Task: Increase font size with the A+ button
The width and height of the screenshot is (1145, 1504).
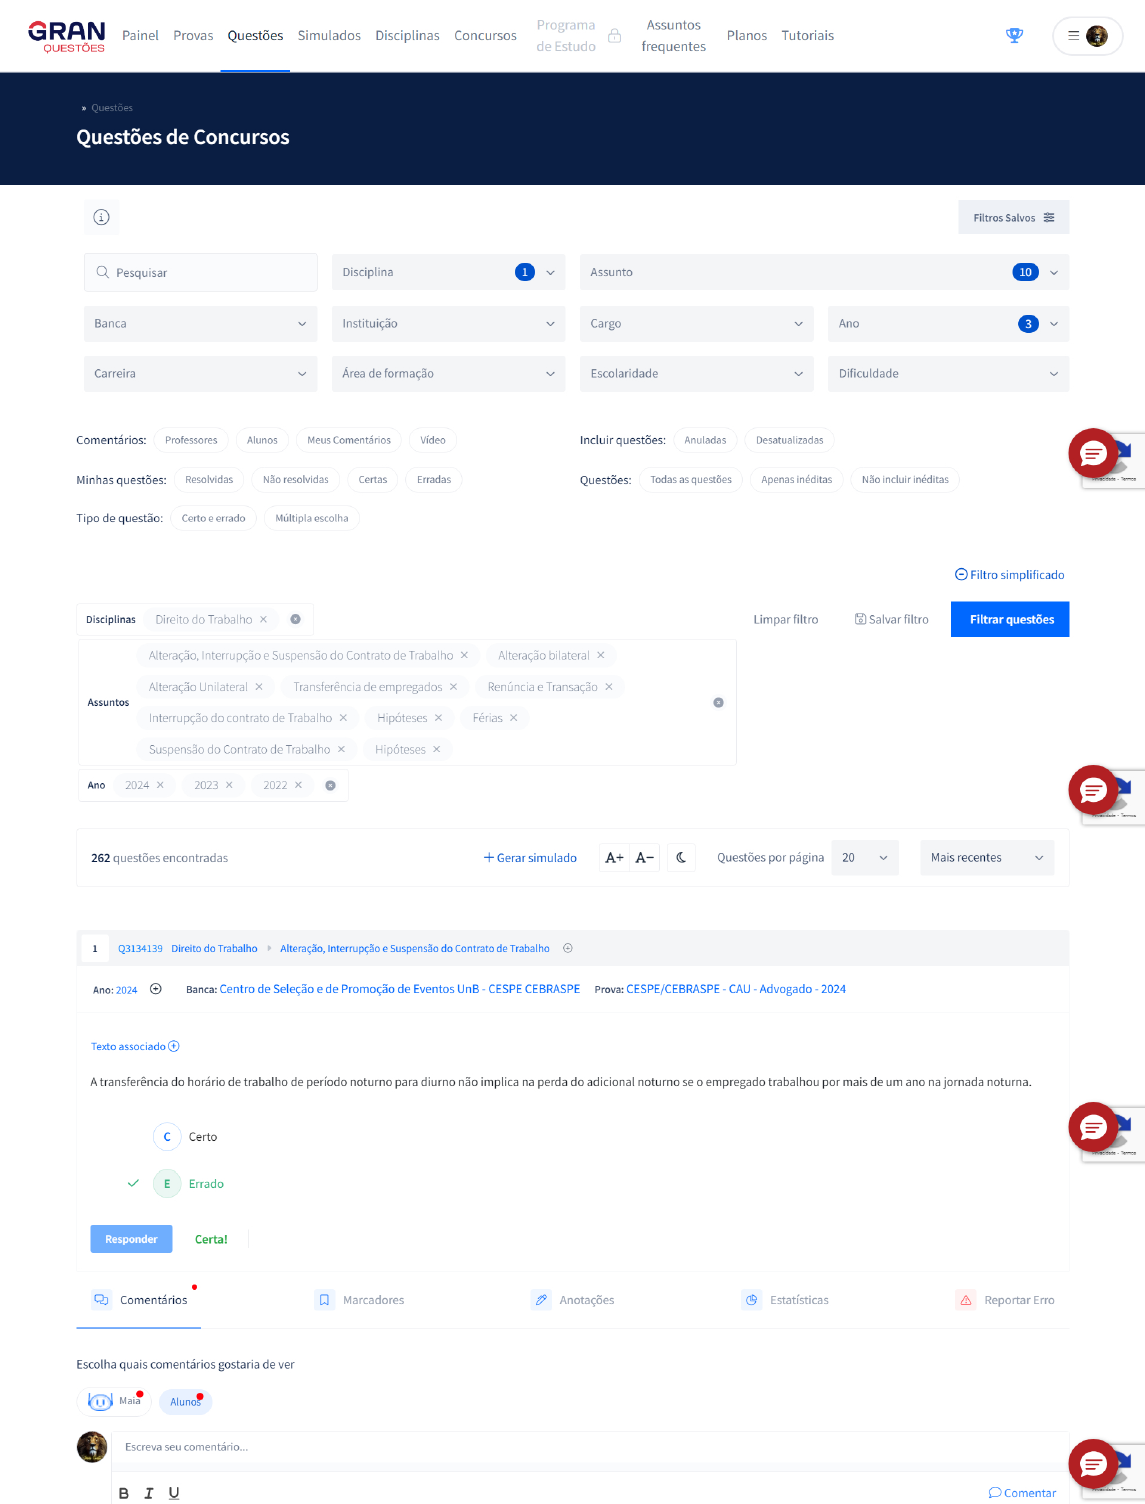Action: pyautogui.click(x=614, y=858)
